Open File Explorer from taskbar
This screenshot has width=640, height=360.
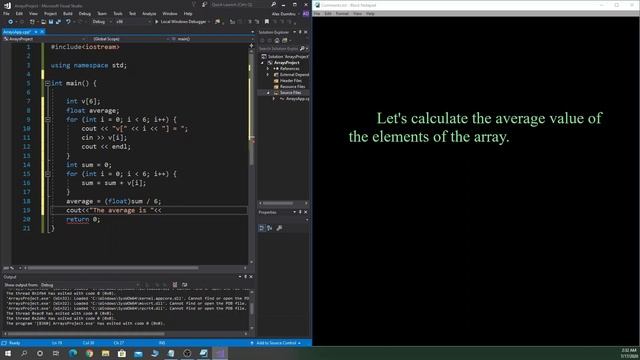(106, 353)
